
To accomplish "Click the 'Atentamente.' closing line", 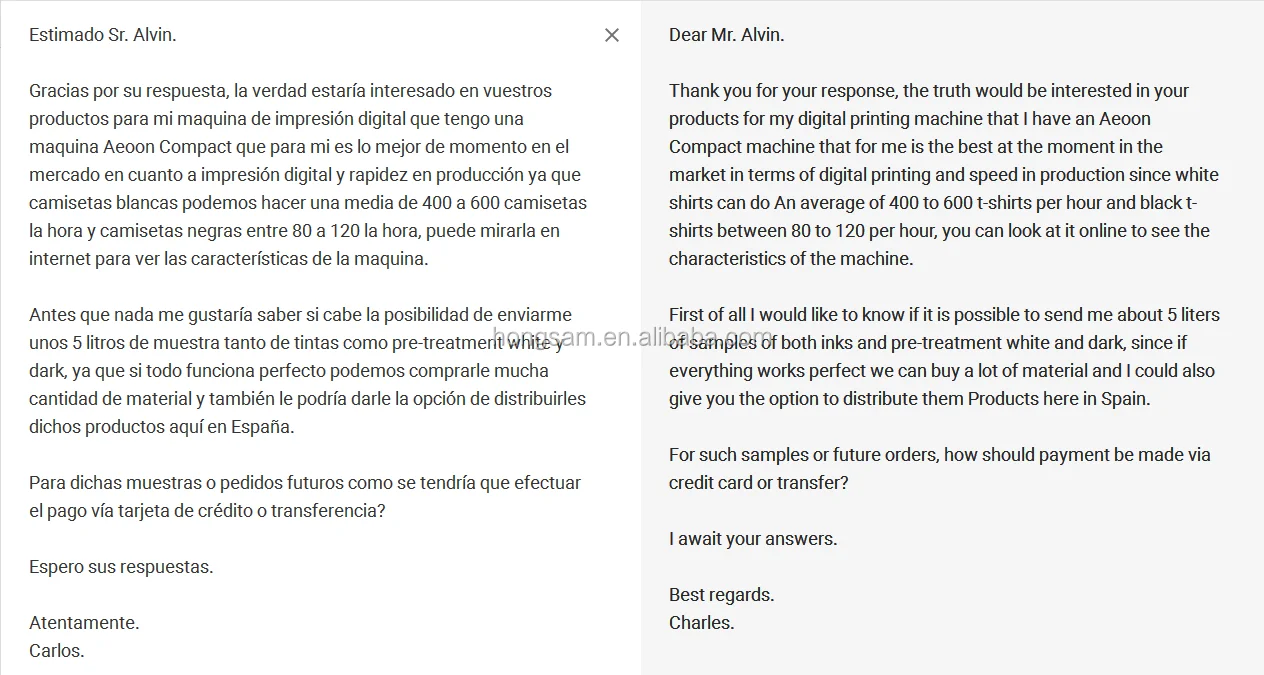I will [x=84, y=623].
